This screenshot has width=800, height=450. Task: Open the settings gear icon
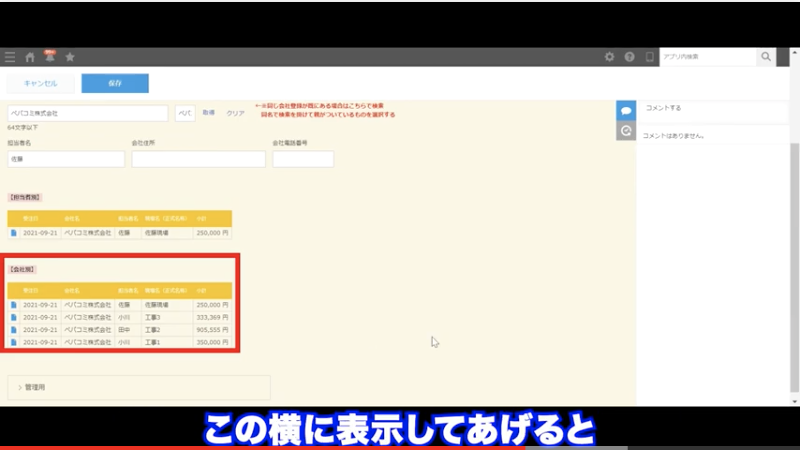610,57
